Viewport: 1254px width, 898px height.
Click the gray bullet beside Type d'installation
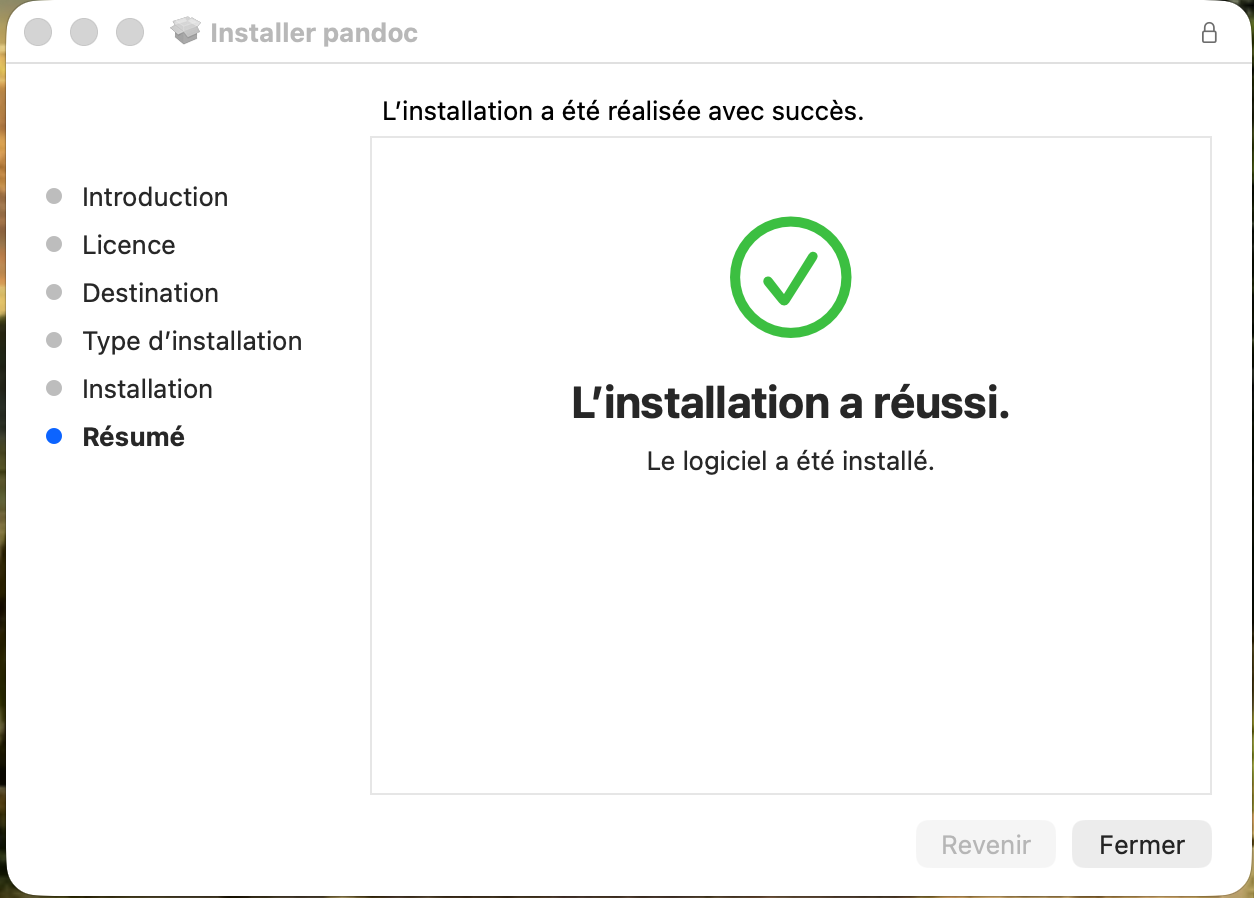[54, 341]
